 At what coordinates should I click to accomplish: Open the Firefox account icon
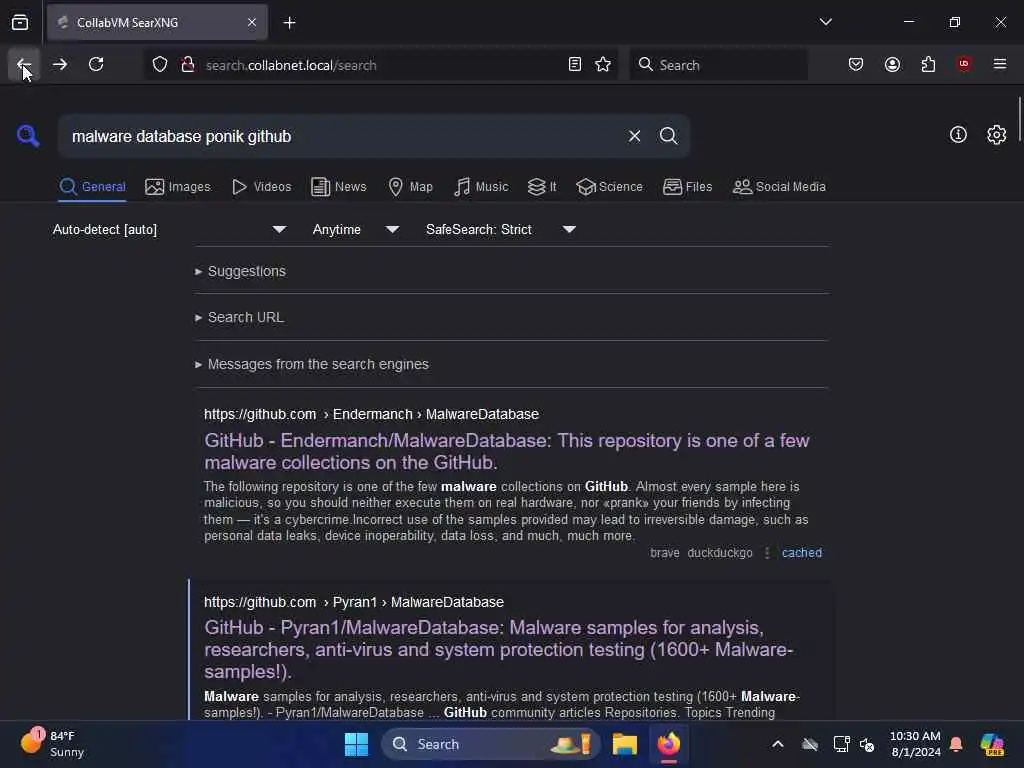(x=892, y=64)
